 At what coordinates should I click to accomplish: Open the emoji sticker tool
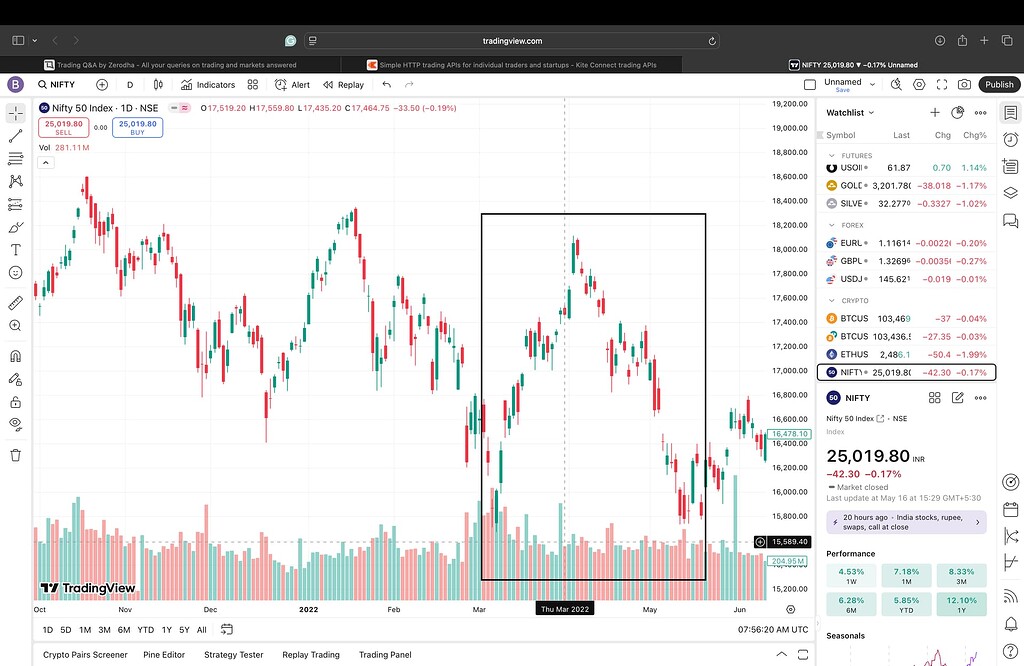(x=14, y=274)
